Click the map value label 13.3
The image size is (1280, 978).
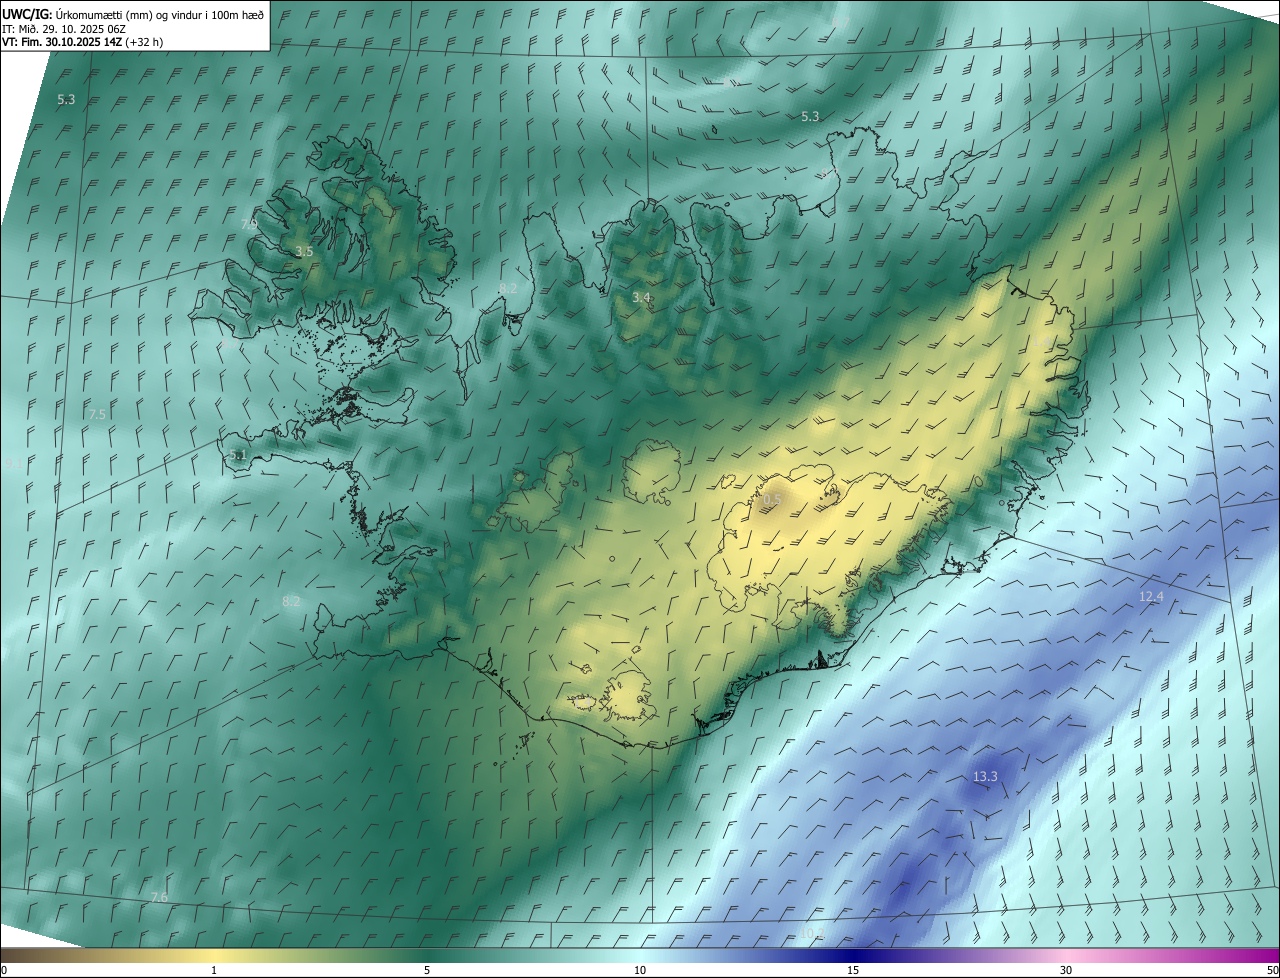[x=985, y=776]
